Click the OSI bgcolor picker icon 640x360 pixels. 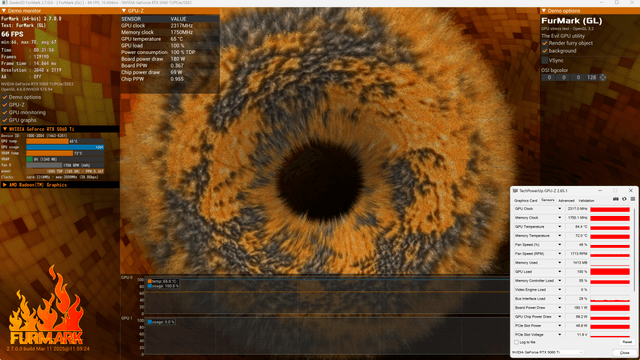click(x=603, y=78)
